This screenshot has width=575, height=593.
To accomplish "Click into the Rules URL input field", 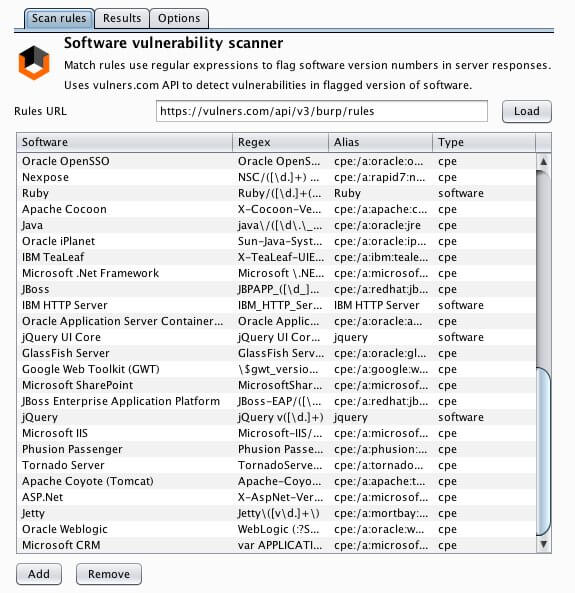I will pyautogui.click(x=322, y=111).
